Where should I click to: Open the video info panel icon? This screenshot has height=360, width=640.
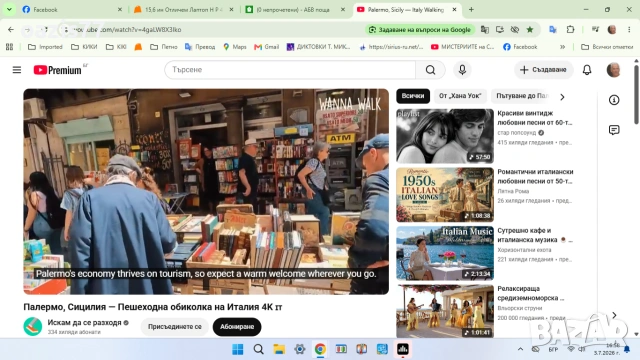point(614,100)
